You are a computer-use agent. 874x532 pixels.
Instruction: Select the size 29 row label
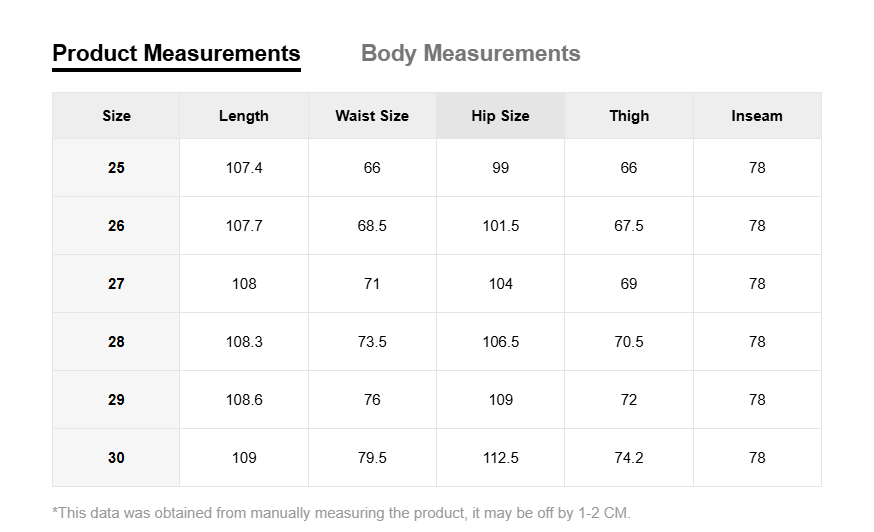(116, 400)
